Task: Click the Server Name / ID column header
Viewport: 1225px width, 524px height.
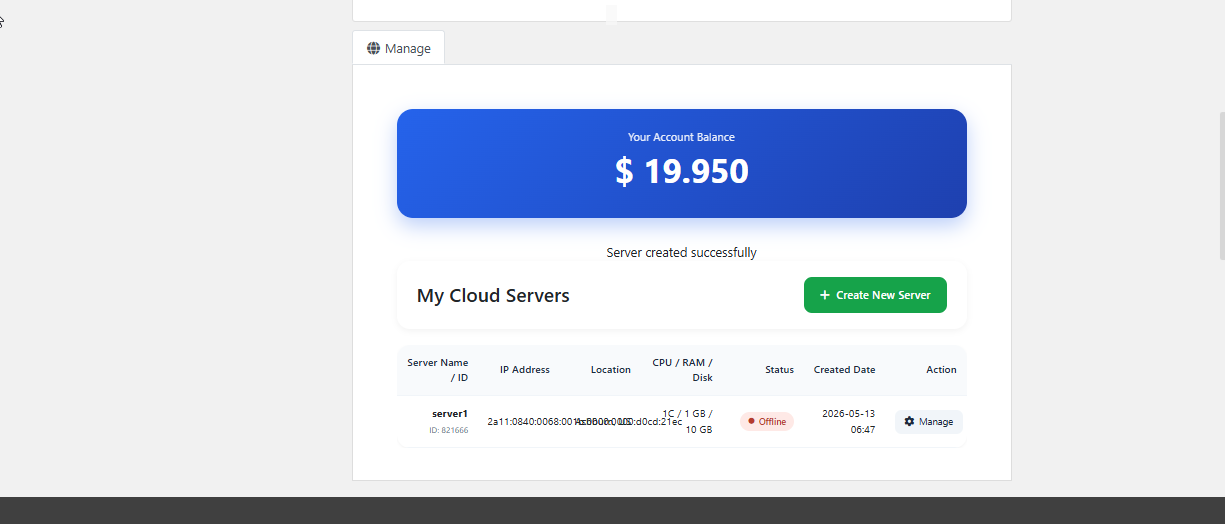Action: pyautogui.click(x=438, y=370)
